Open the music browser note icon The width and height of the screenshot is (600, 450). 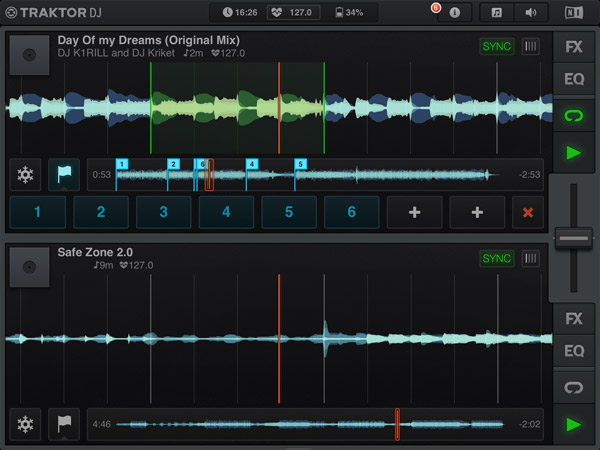click(x=497, y=13)
